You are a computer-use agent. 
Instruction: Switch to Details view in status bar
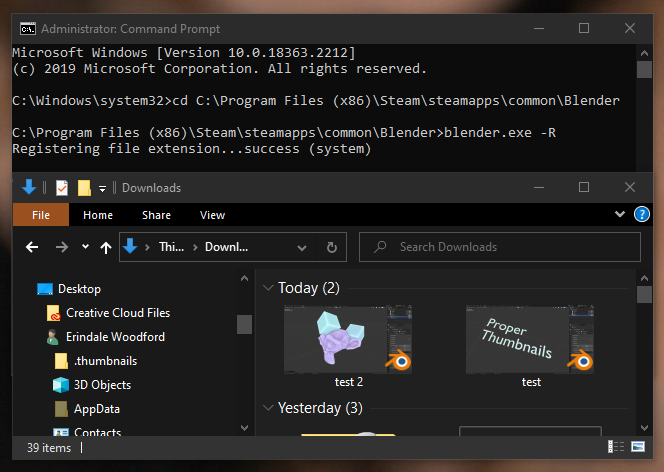616,447
